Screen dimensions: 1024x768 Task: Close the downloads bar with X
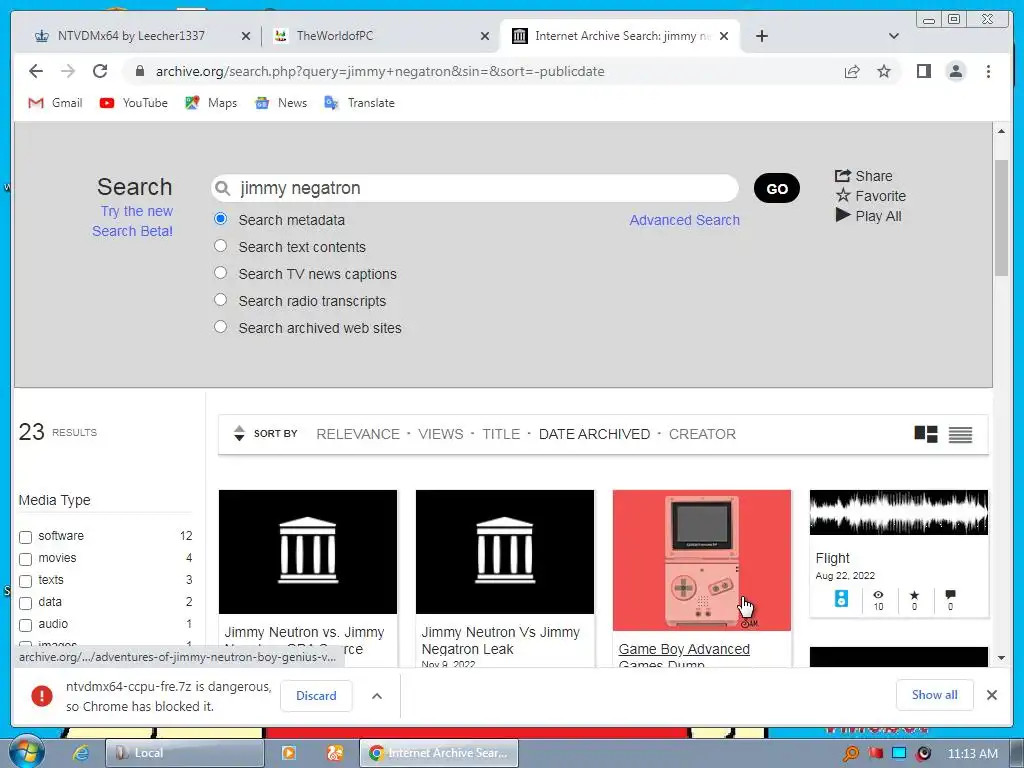click(991, 695)
